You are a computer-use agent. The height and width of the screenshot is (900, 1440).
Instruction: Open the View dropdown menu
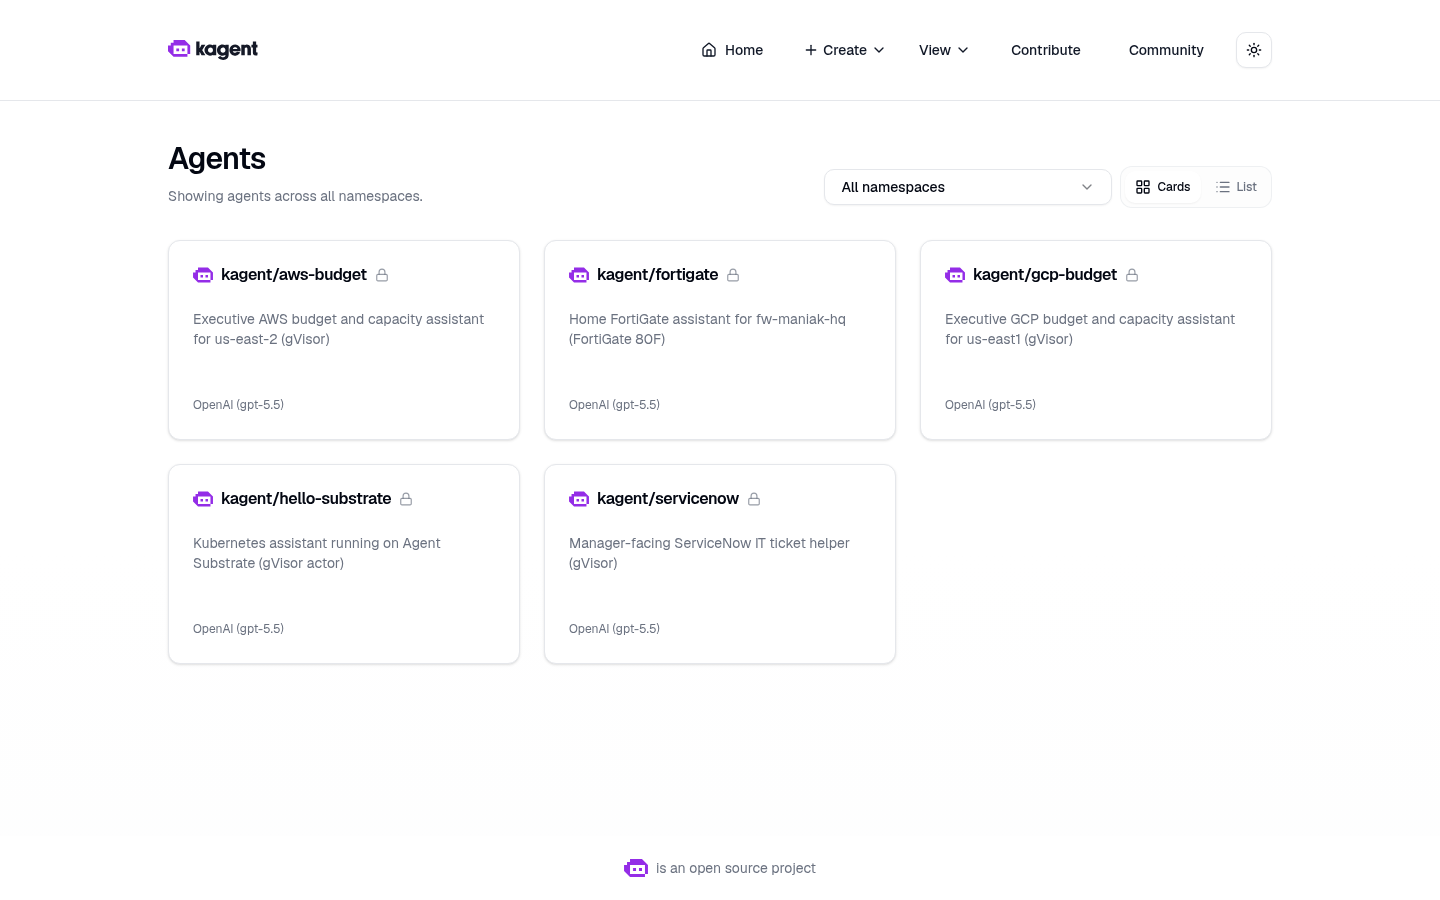click(x=944, y=50)
